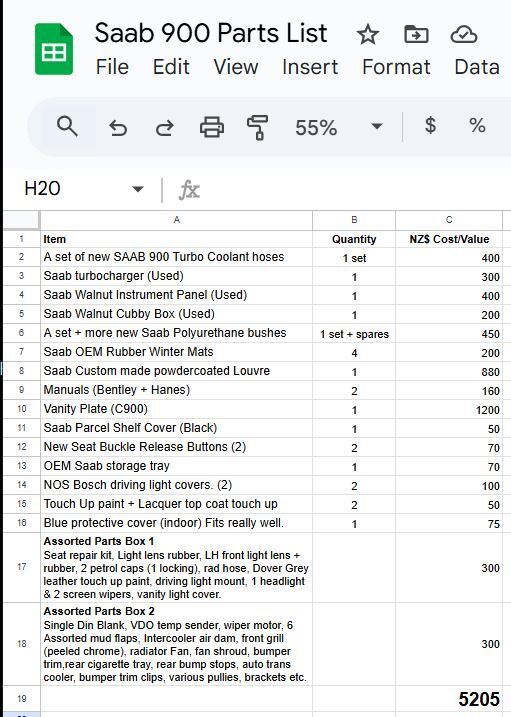The image size is (511, 717).
Task: Undo the last action
Action: (x=118, y=127)
